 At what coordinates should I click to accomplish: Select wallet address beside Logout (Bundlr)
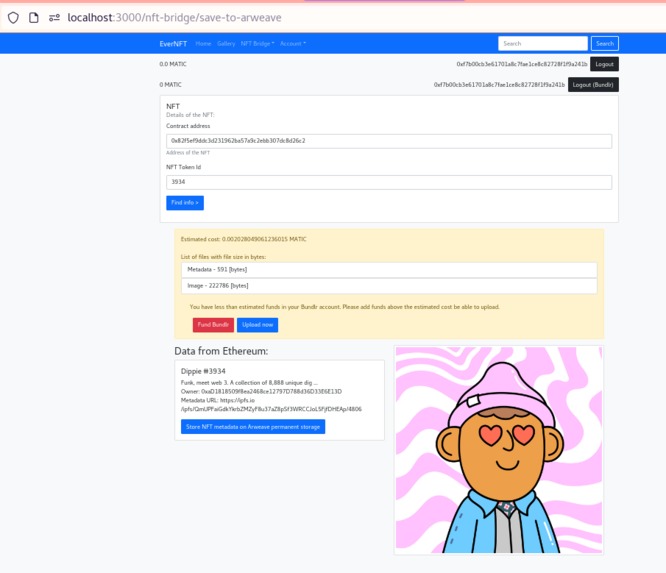coord(499,85)
